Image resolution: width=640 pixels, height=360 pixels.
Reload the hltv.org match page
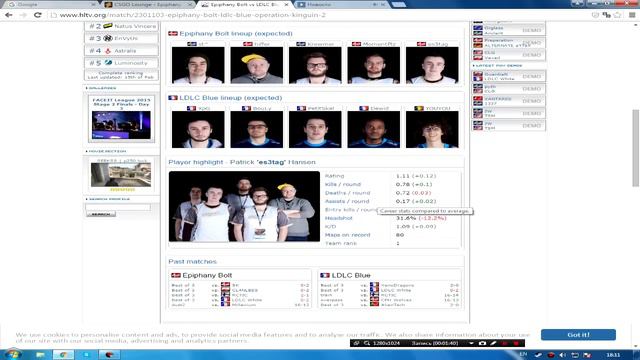pos(38,15)
